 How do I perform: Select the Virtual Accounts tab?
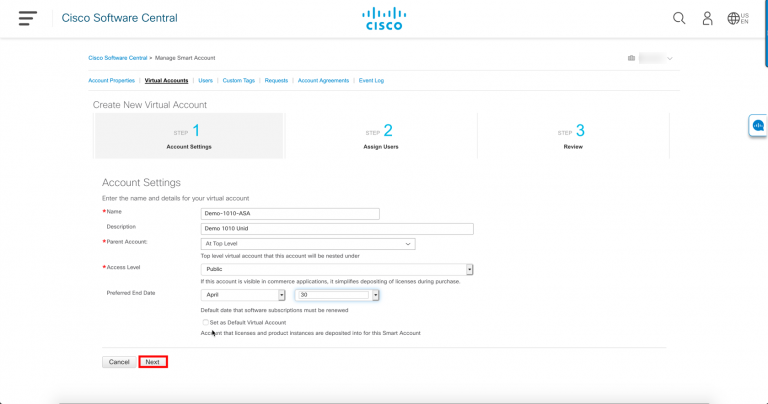coord(166,80)
